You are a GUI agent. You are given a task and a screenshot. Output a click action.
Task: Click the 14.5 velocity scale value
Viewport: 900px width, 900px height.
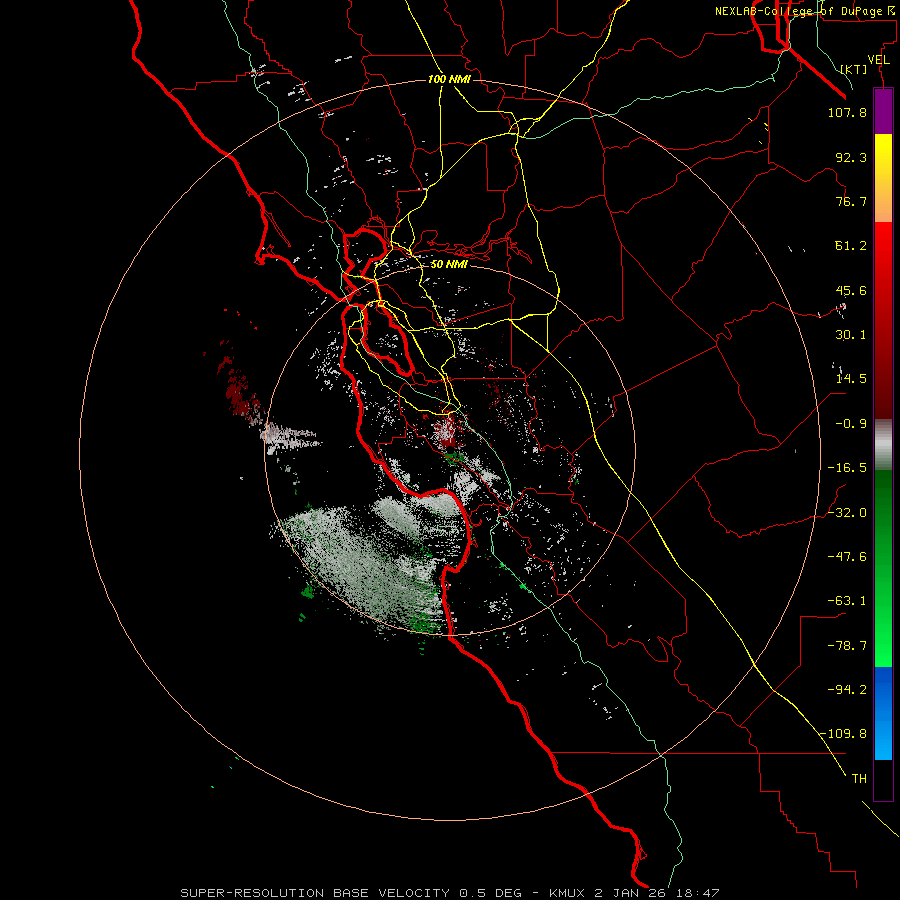851,379
